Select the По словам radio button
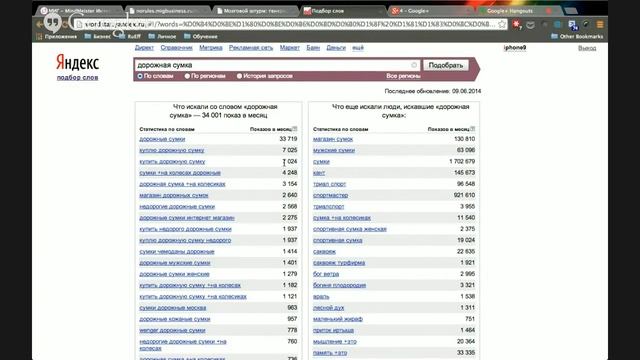The image size is (640, 360). (x=140, y=76)
